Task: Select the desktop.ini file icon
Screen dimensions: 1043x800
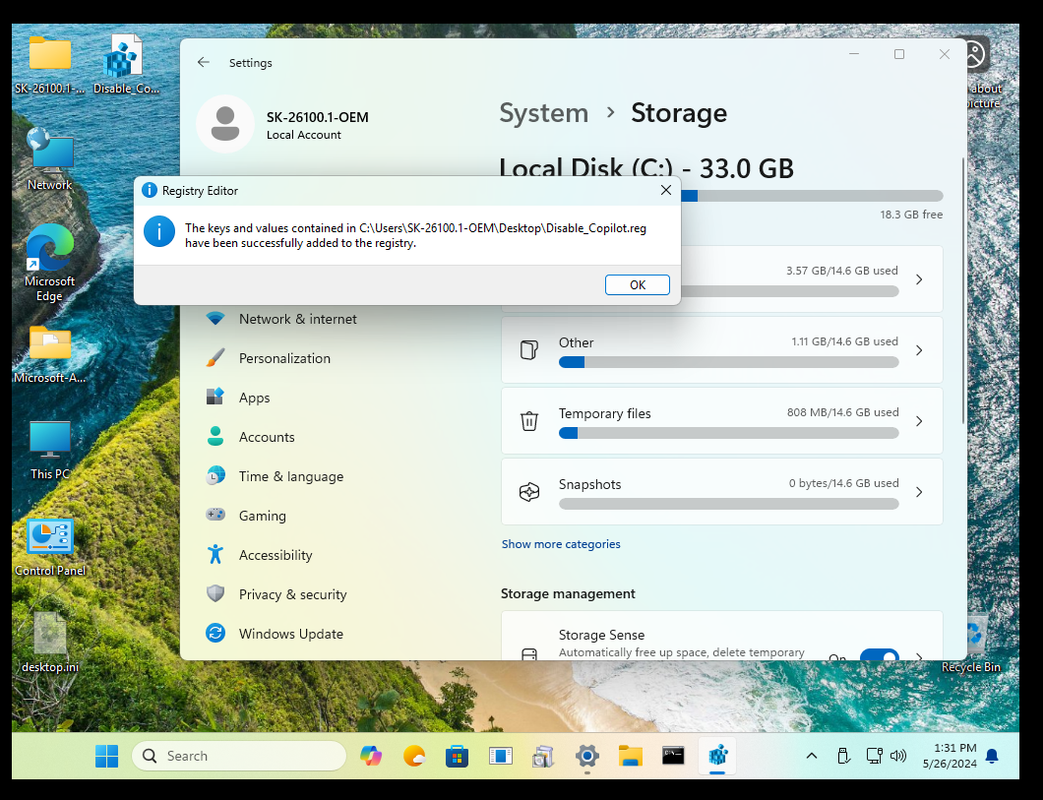Action: point(50,642)
